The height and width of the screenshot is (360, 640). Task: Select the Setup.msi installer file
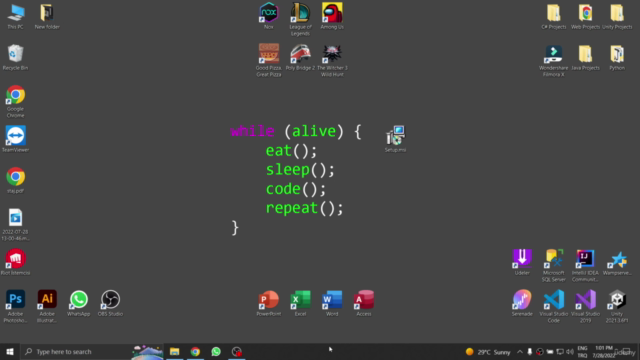(x=395, y=139)
